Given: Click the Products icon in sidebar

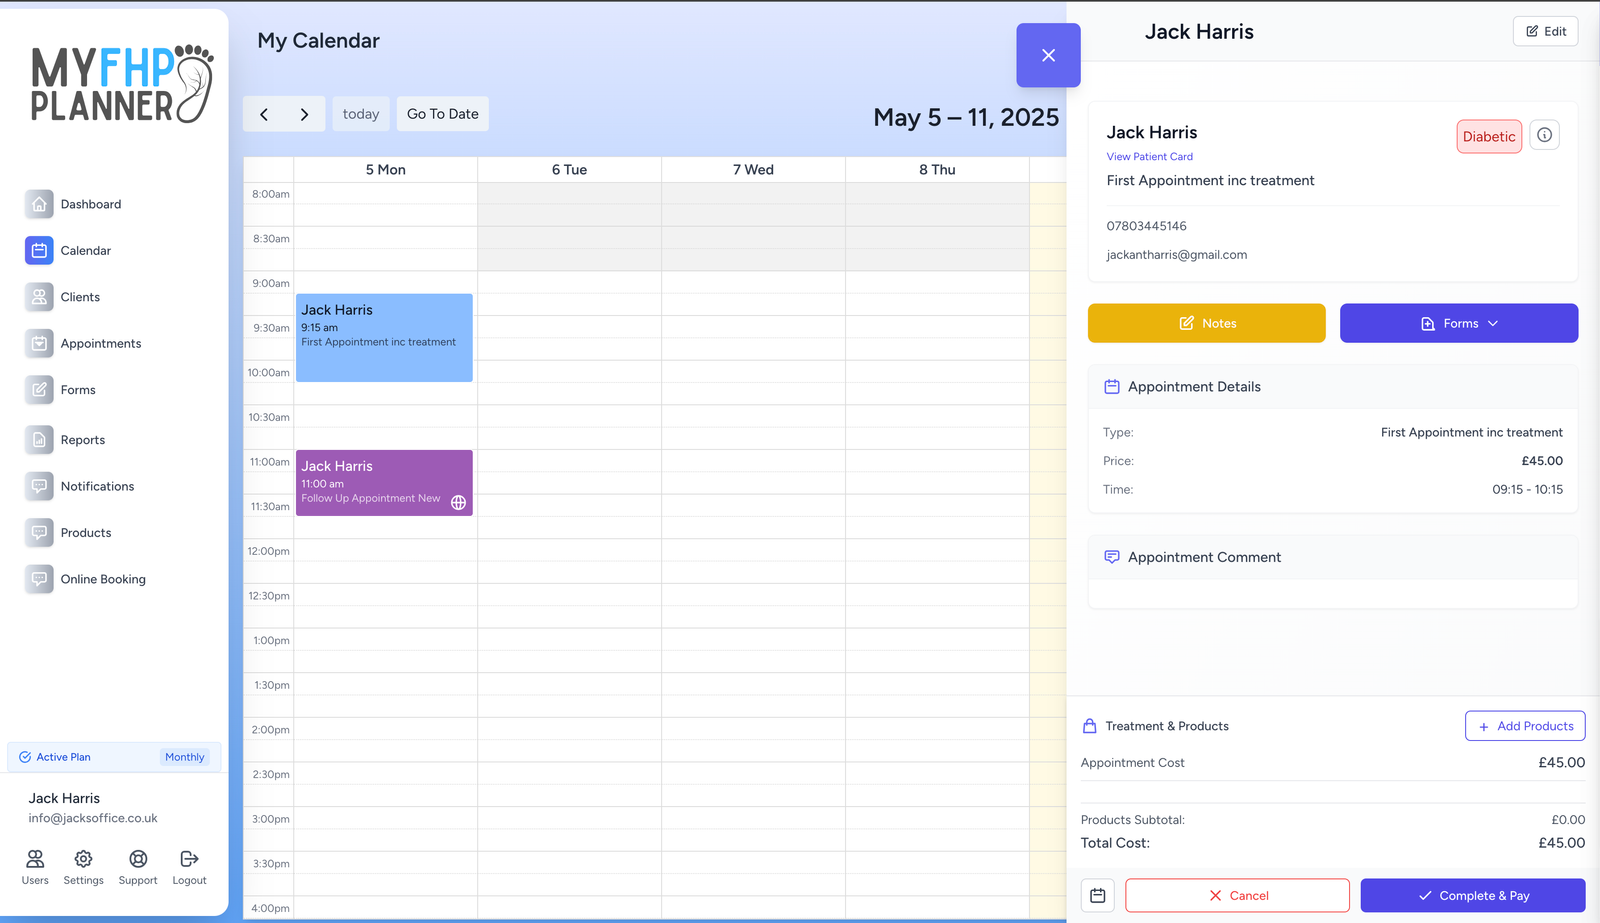Looking at the screenshot, I should coord(40,532).
